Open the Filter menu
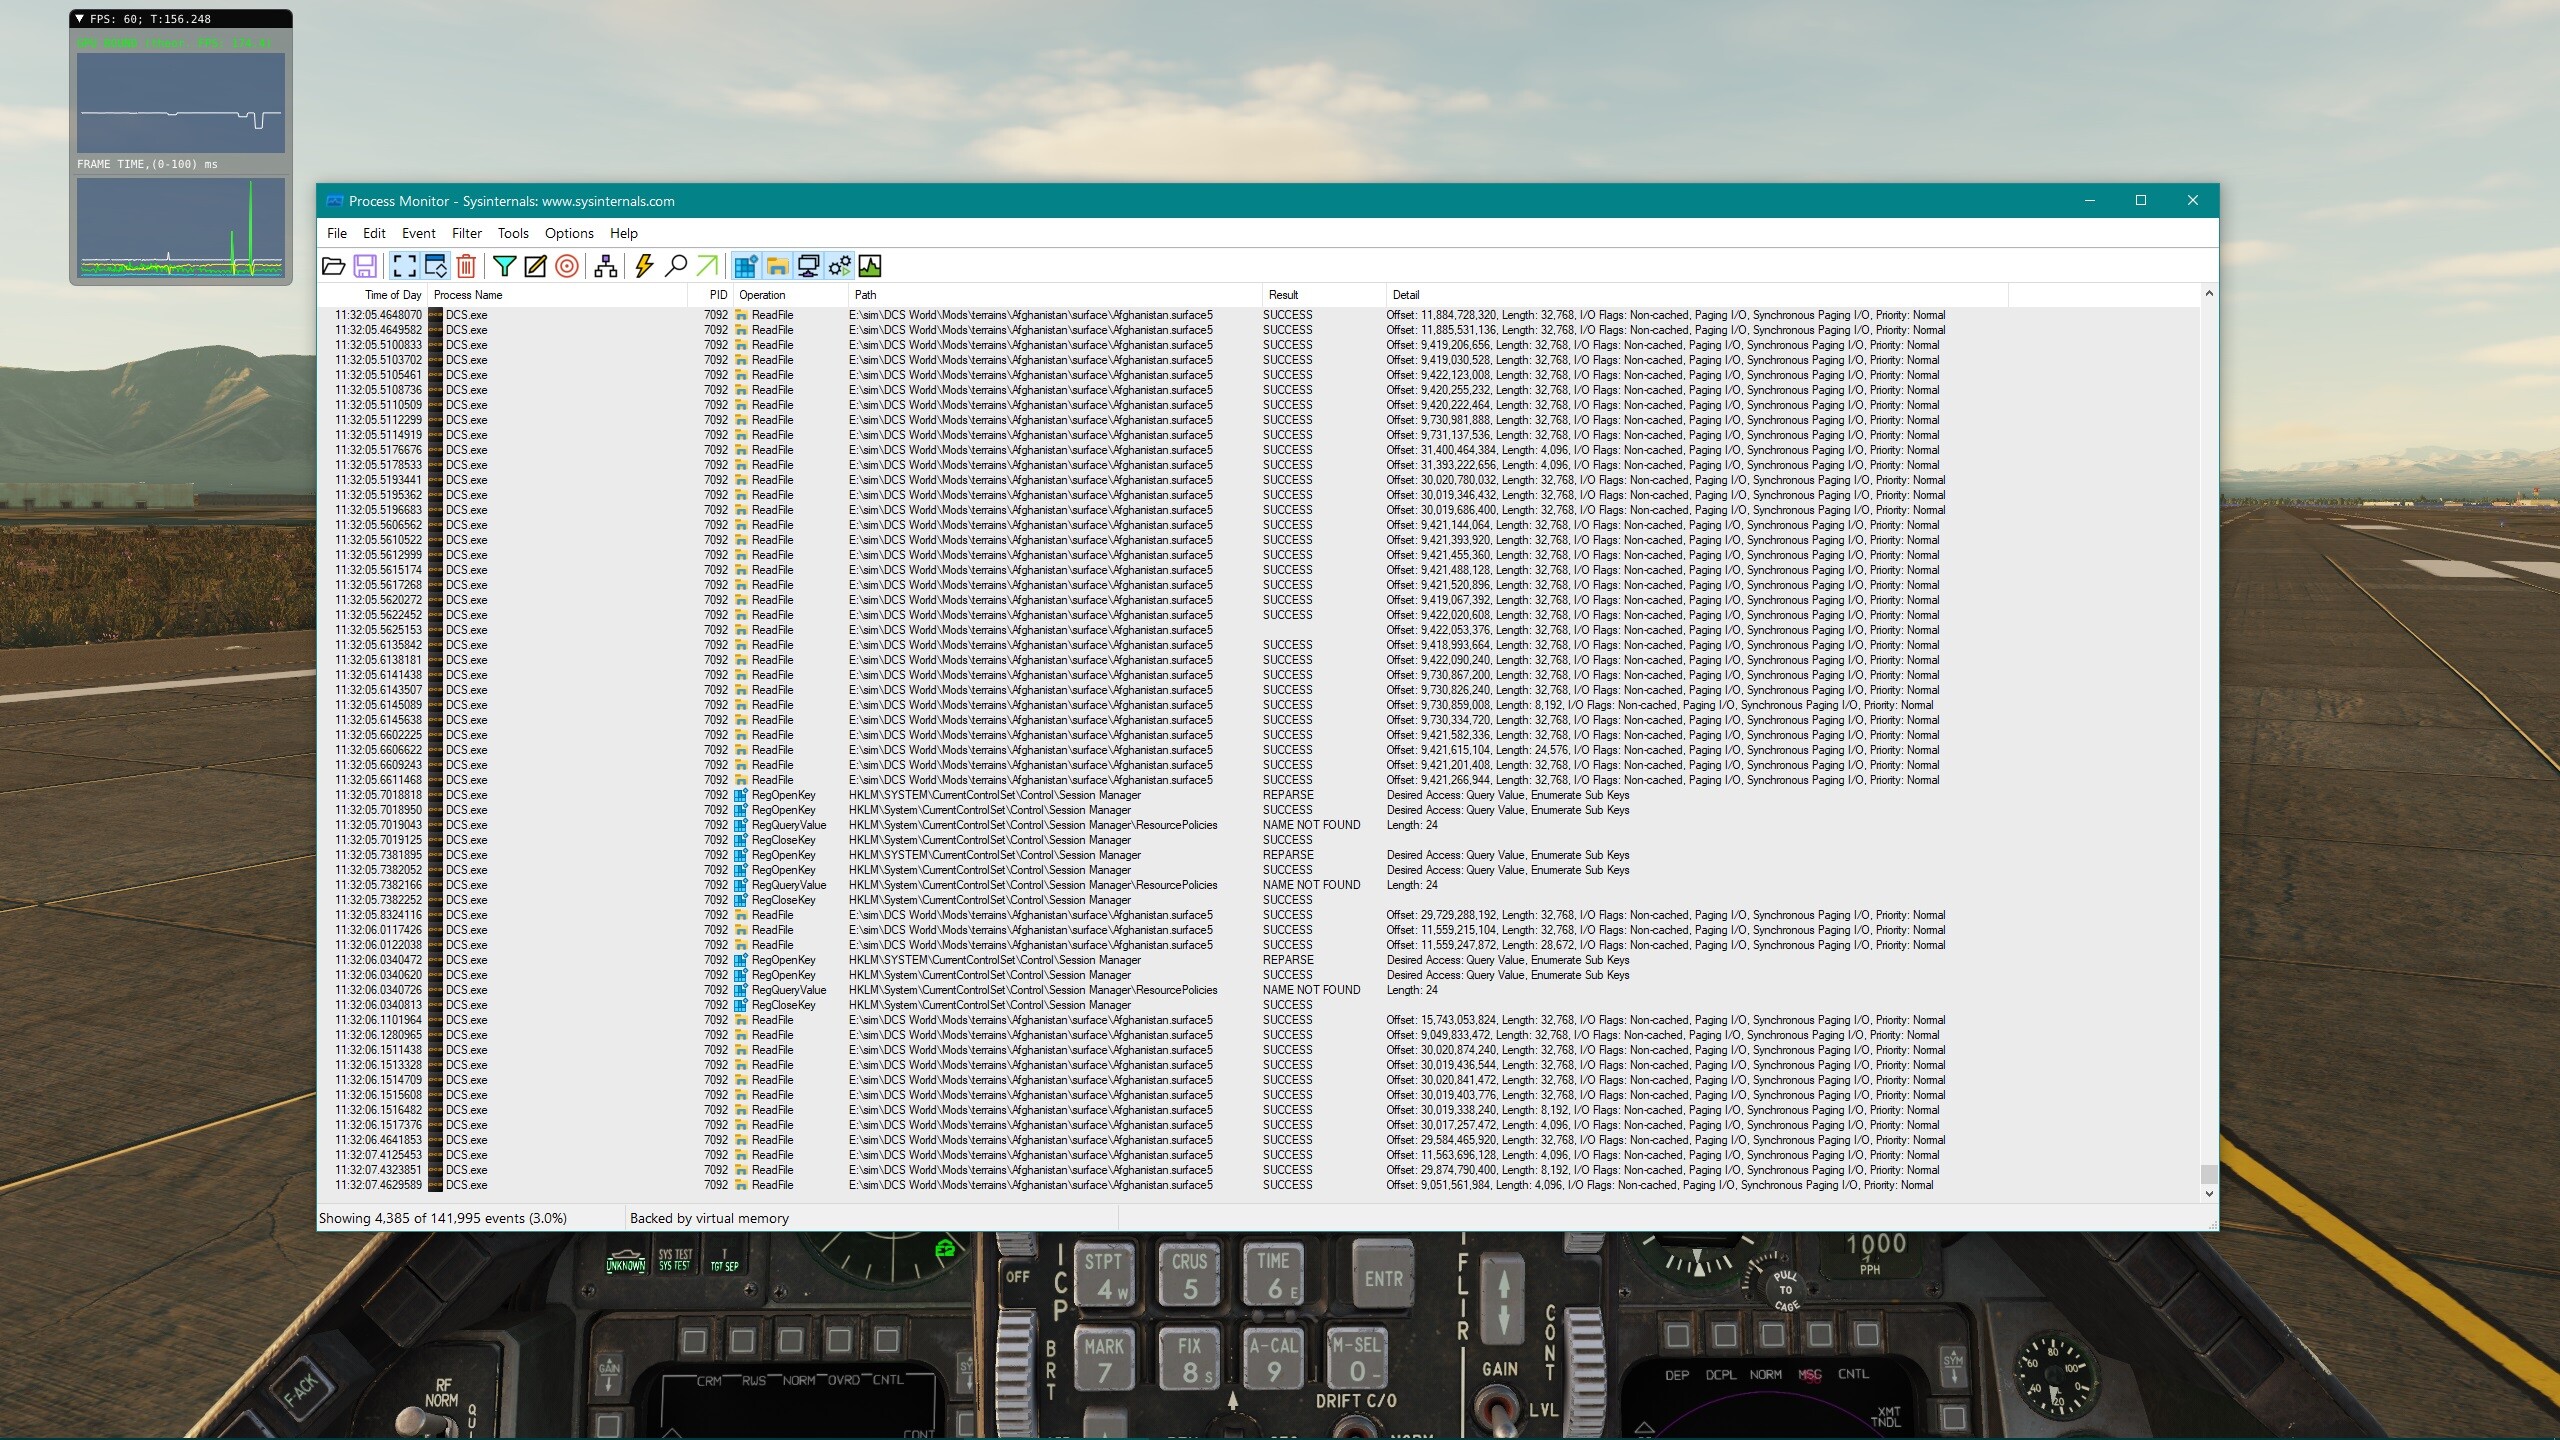 coord(466,233)
